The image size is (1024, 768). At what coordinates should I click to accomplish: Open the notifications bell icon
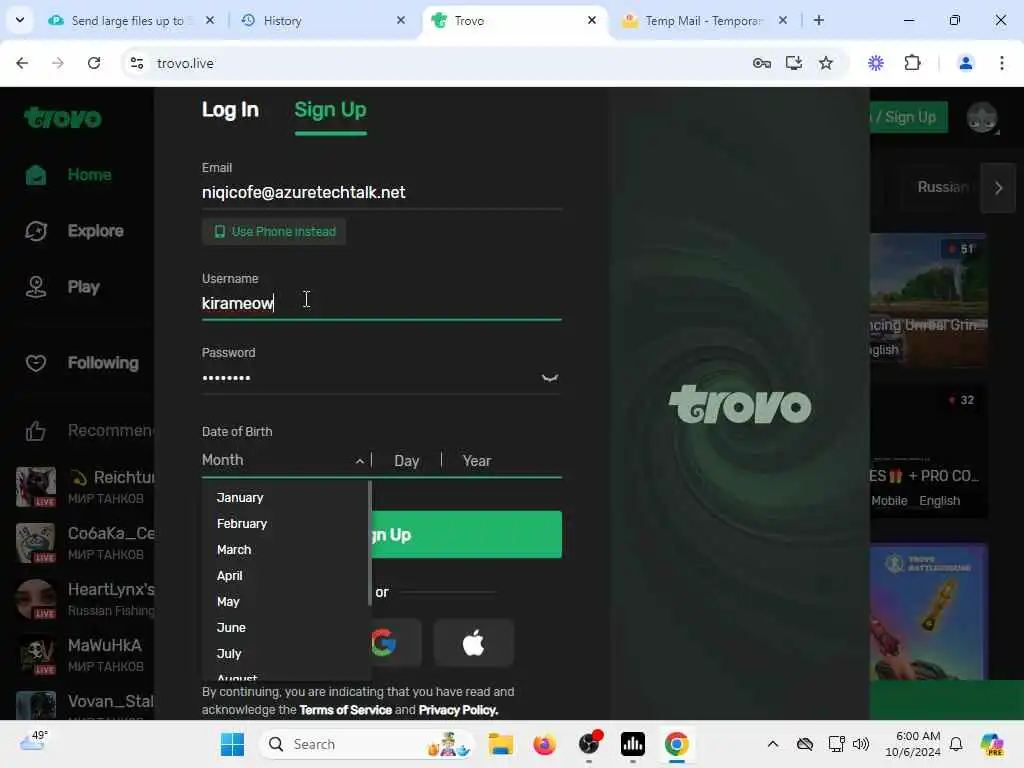coord(956,744)
